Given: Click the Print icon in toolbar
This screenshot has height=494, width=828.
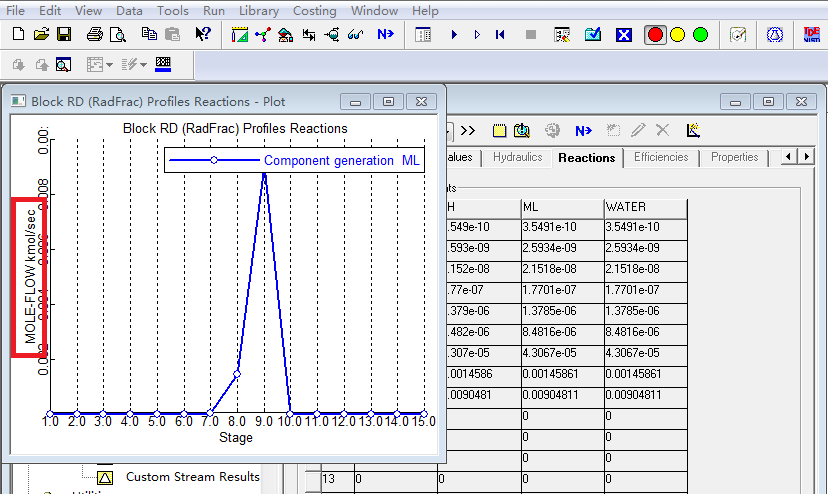Looking at the screenshot, I should click(x=94, y=35).
